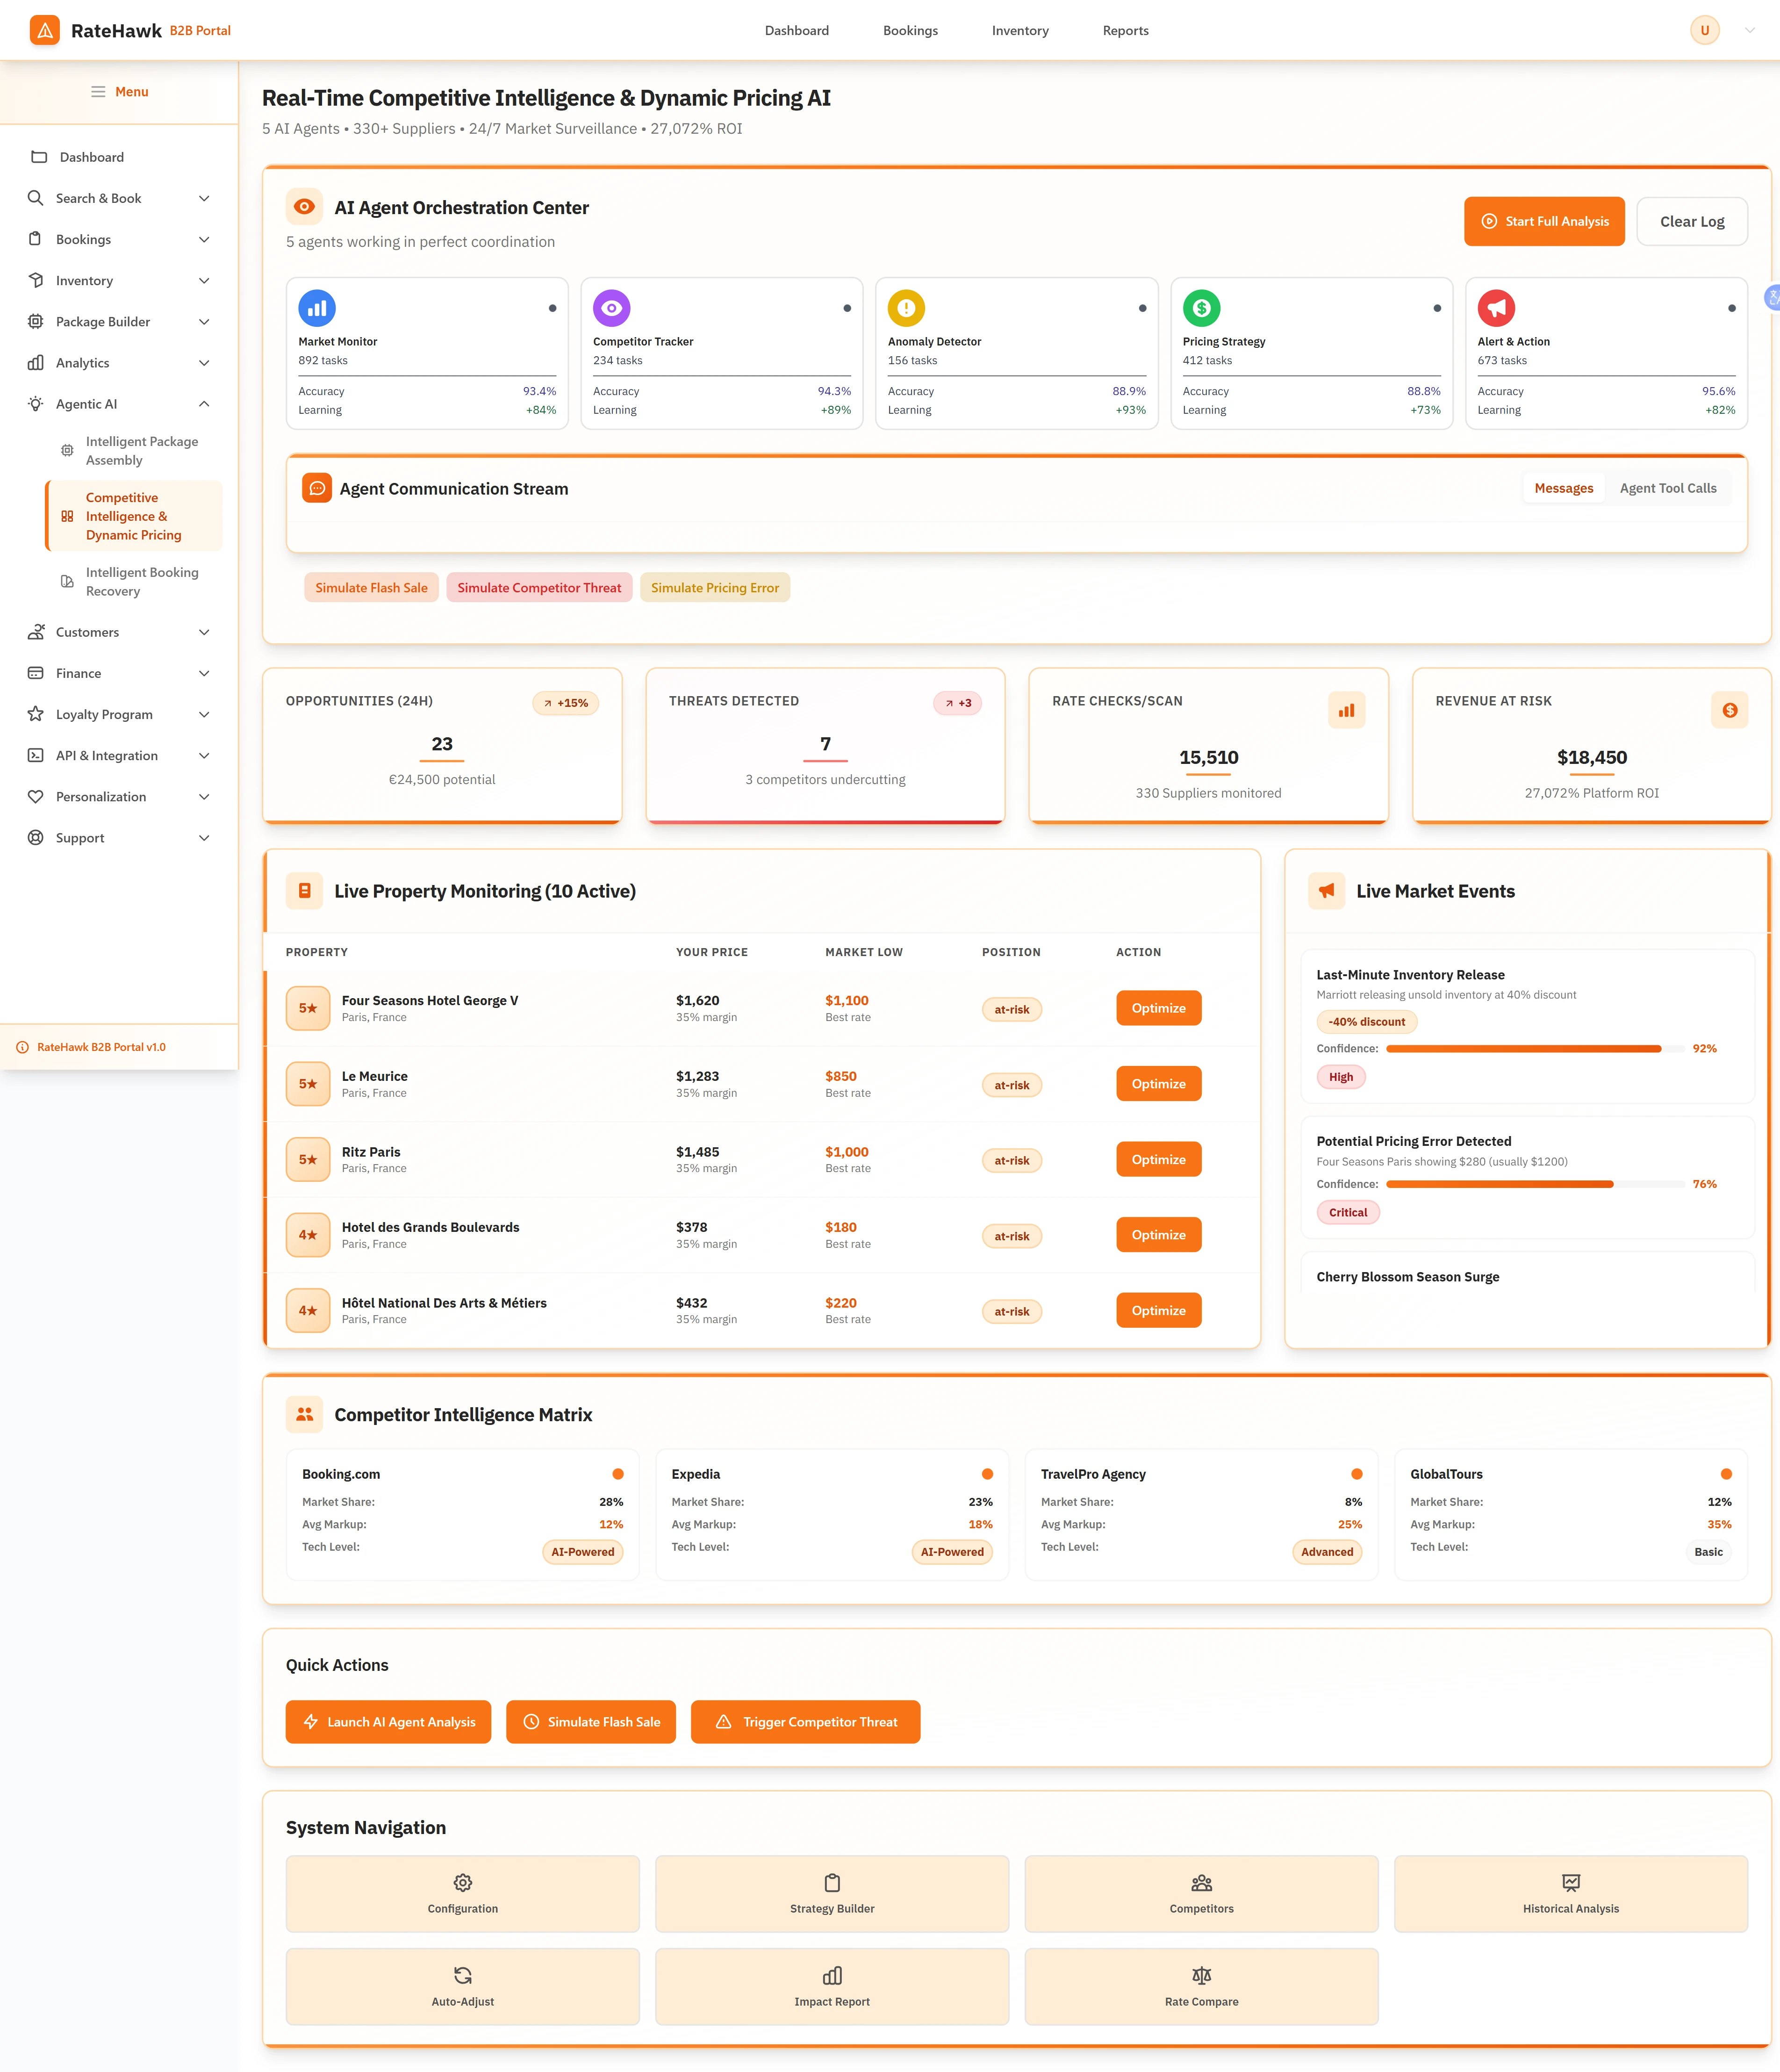Open the Rate Compare tool
This screenshot has height=2072, width=1780.
1201,1986
